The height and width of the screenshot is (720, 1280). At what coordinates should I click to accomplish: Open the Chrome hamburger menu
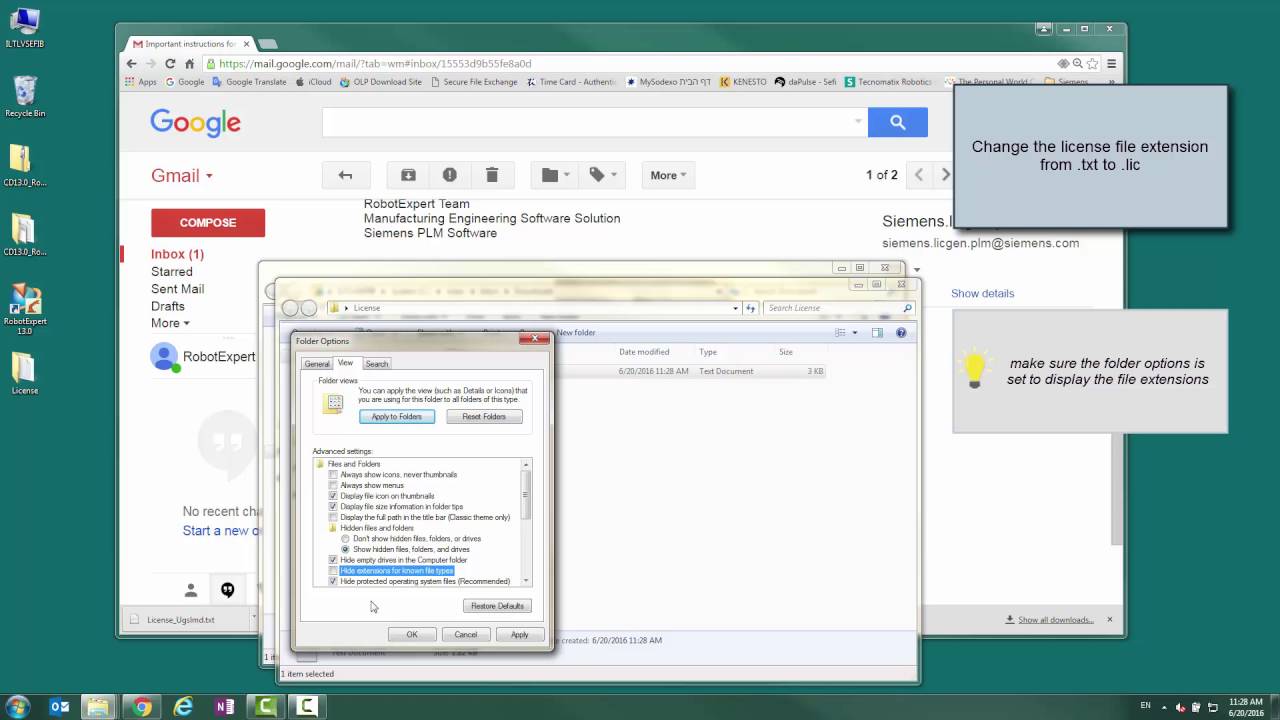(x=1111, y=63)
